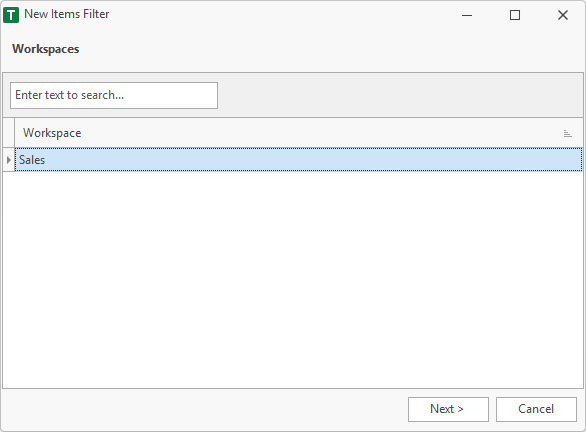Viewport: 586px width, 432px height.
Task: Maximize the New Items Filter window
Action: click(515, 15)
